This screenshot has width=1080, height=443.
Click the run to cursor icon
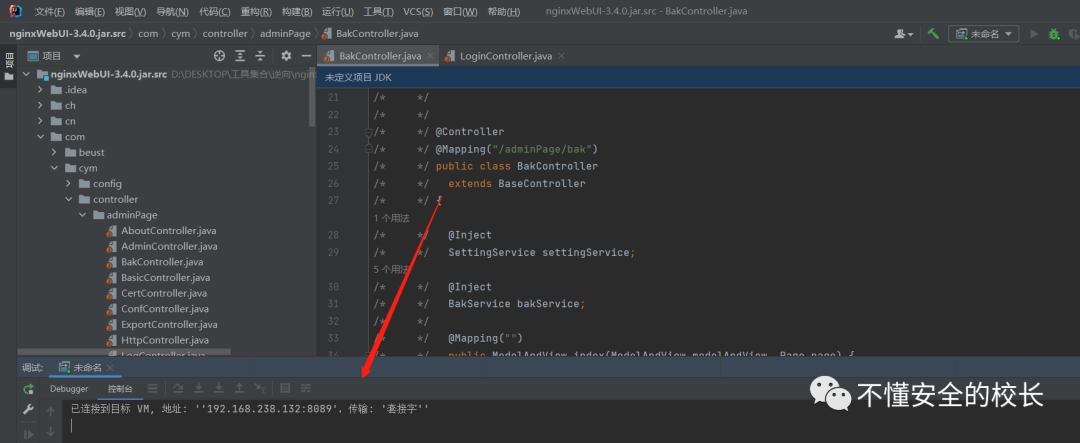[x=260, y=389]
